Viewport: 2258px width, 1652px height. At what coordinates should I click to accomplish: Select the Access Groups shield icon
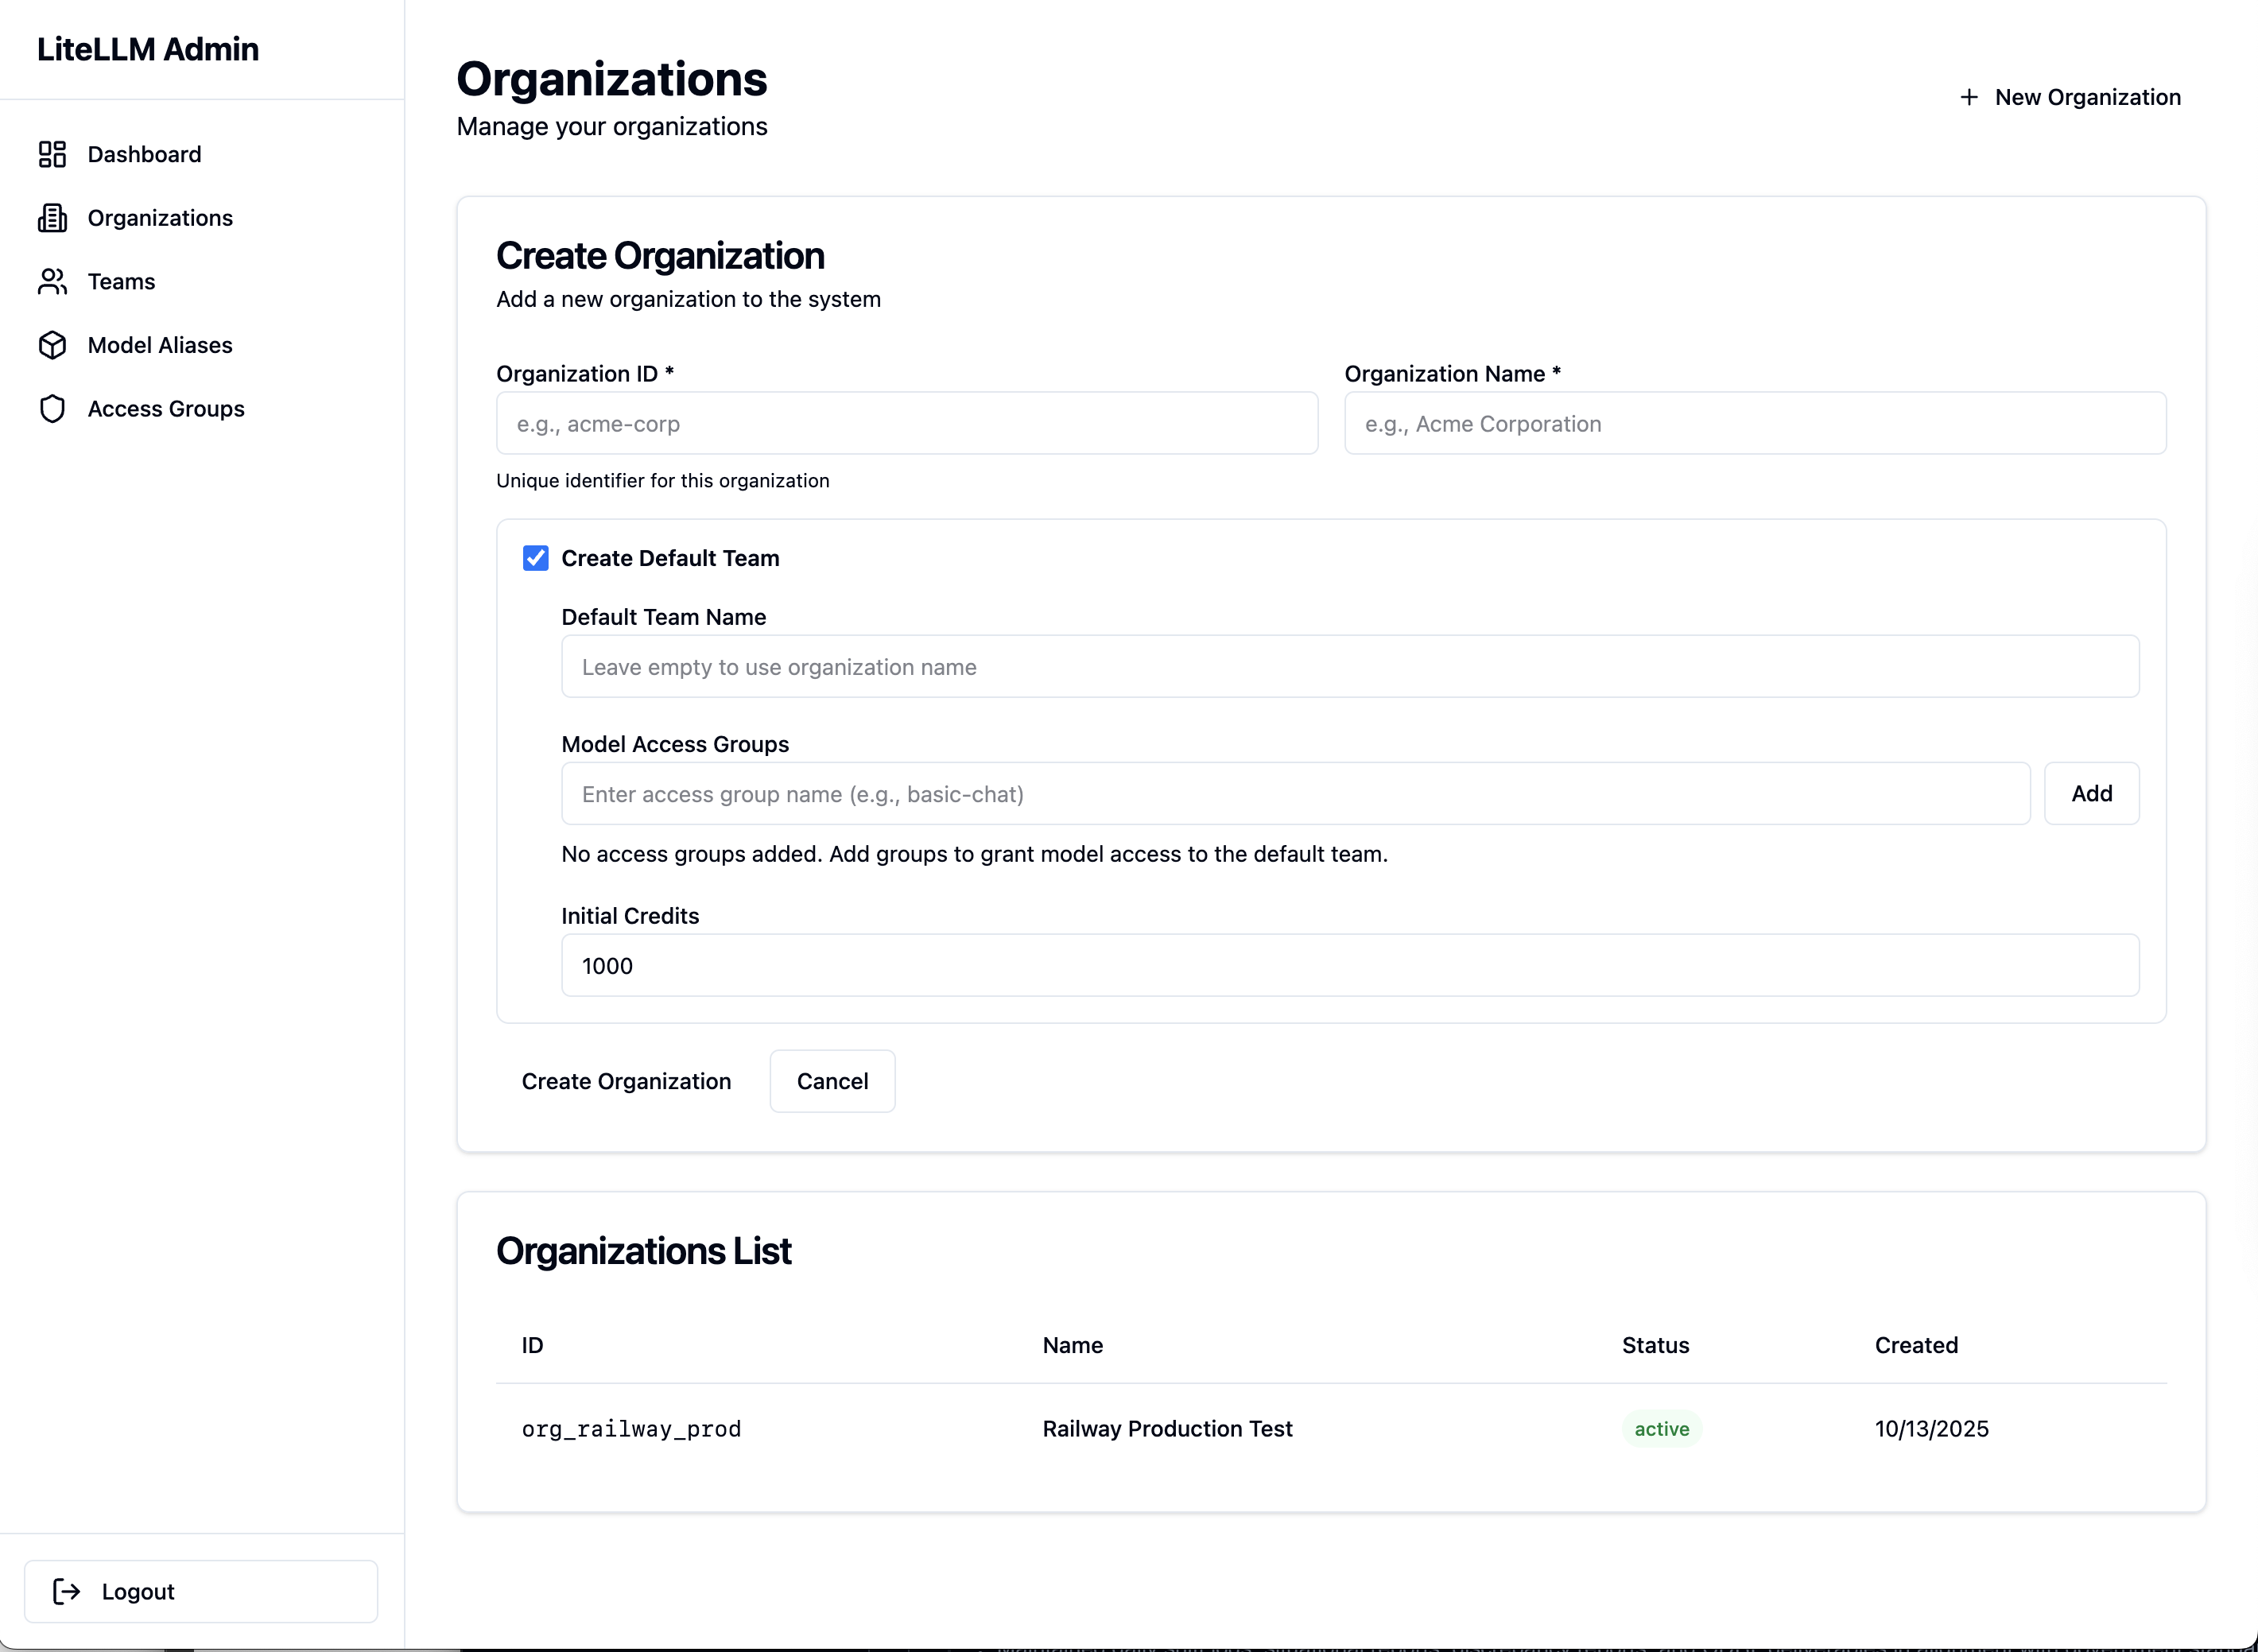point(52,408)
